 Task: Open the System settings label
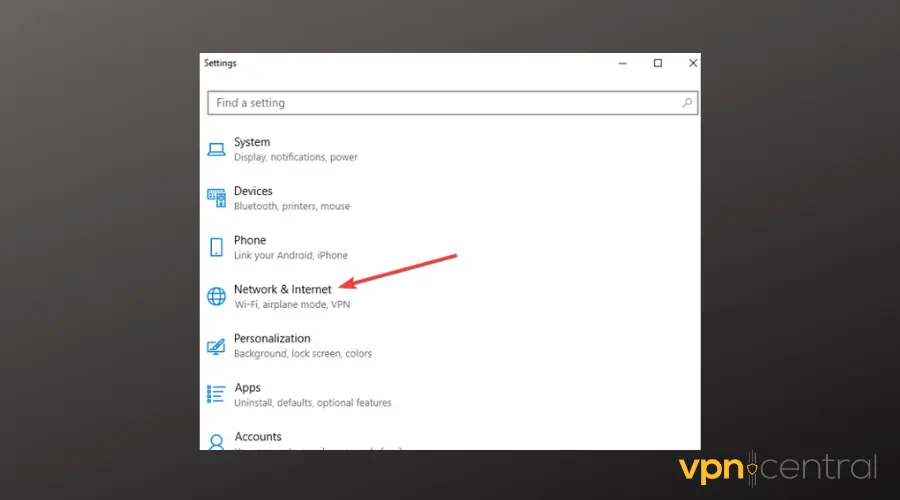pyautogui.click(x=252, y=142)
